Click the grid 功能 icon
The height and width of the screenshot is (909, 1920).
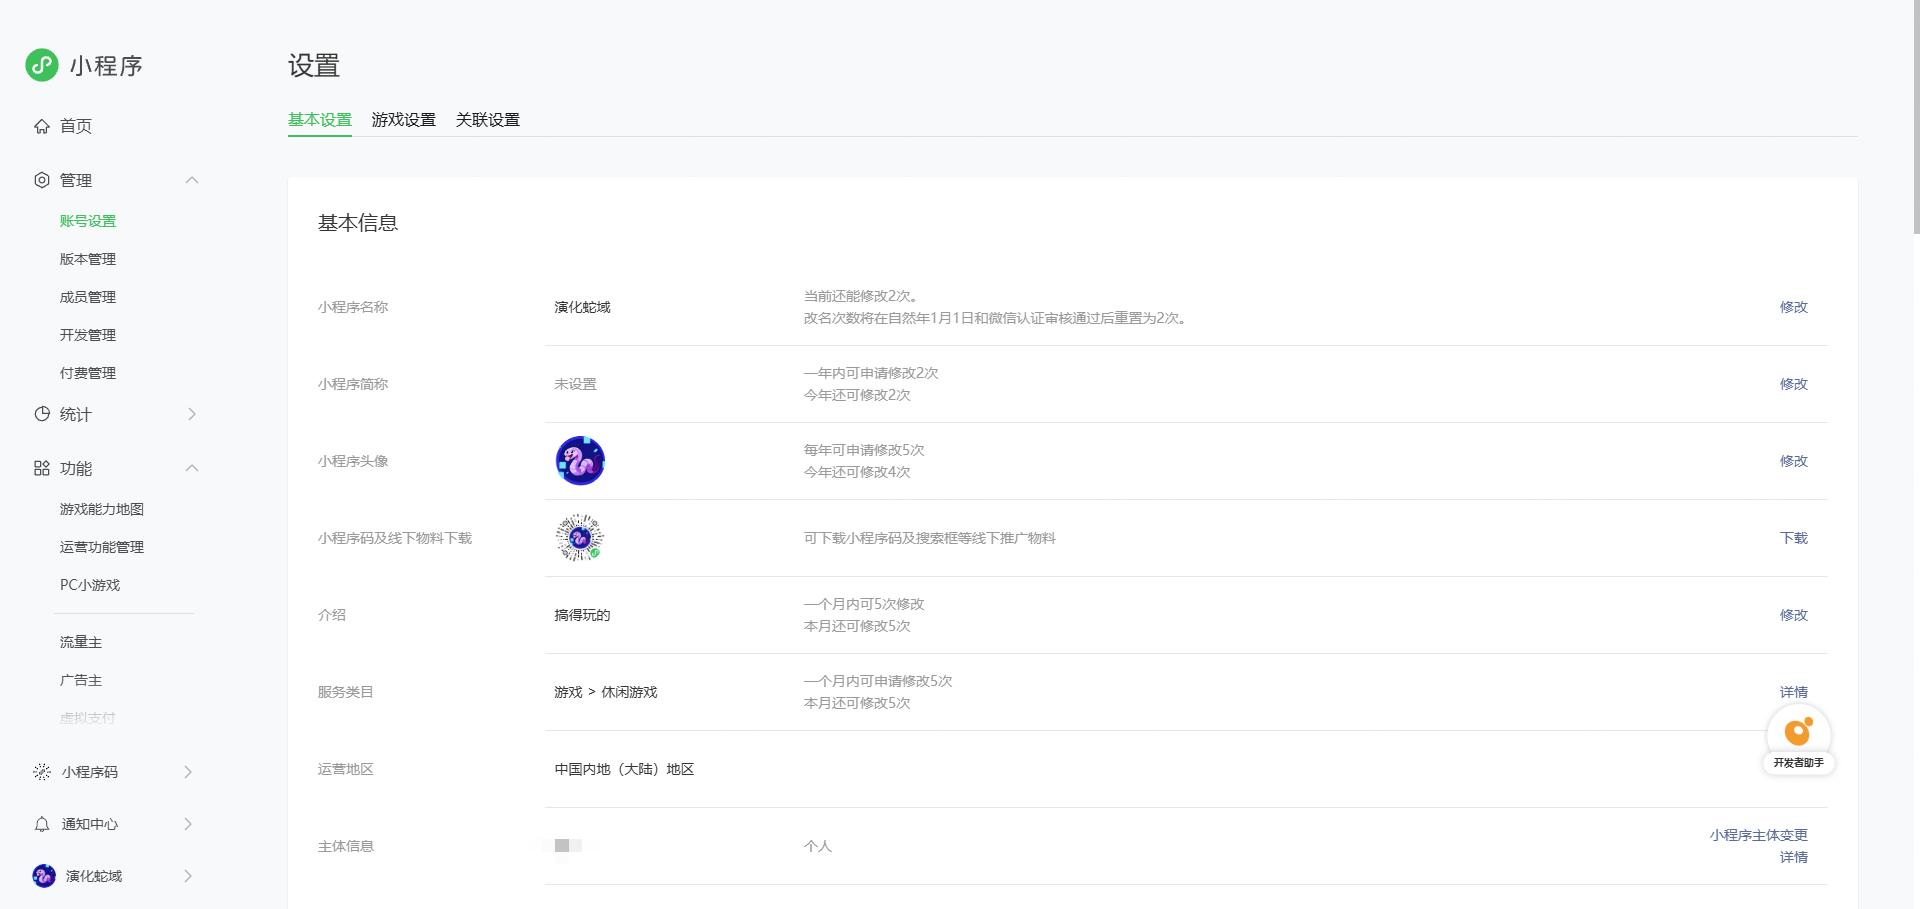(x=42, y=468)
